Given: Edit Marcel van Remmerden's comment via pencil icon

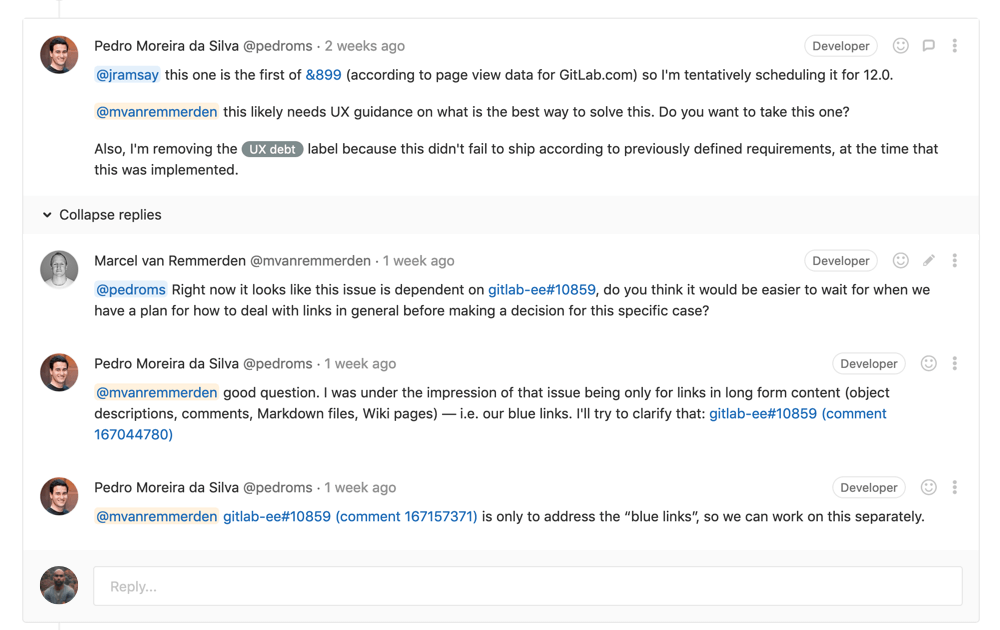Looking at the screenshot, I should click(928, 260).
